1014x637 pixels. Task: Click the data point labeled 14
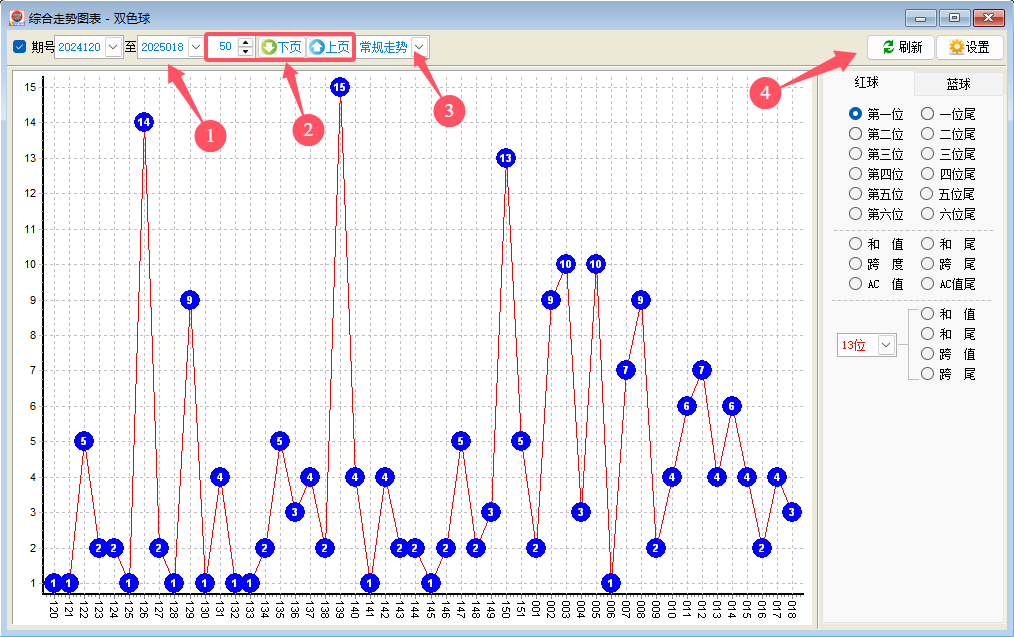click(x=143, y=122)
